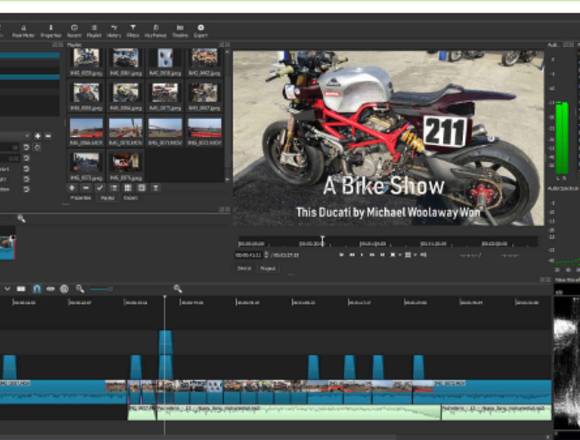Play the video in the player
Screen dimensions: 580x440
tap(362, 254)
